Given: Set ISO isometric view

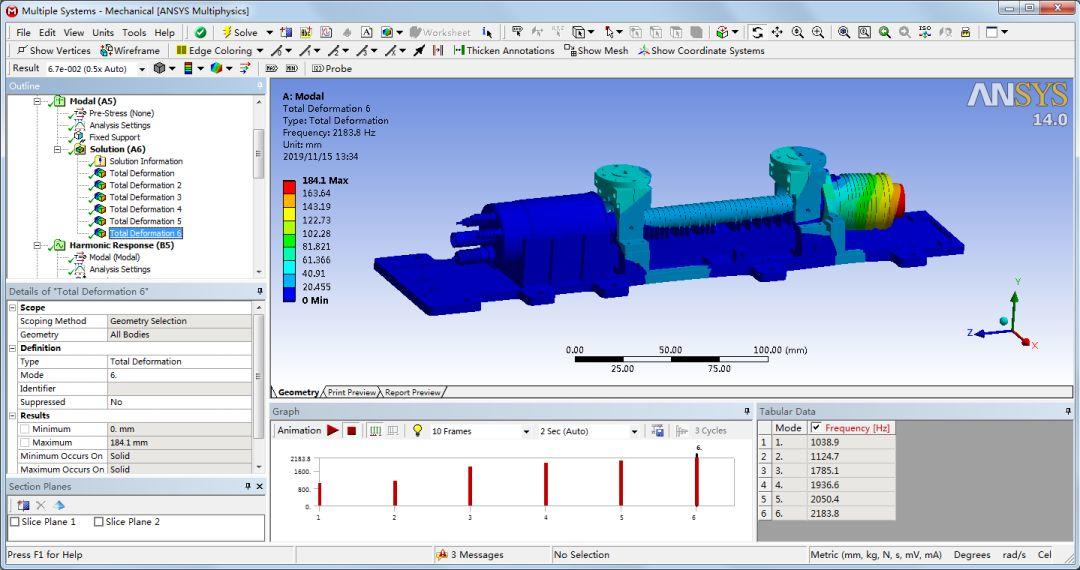Looking at the screenshot, I should [x=925, y=32].
